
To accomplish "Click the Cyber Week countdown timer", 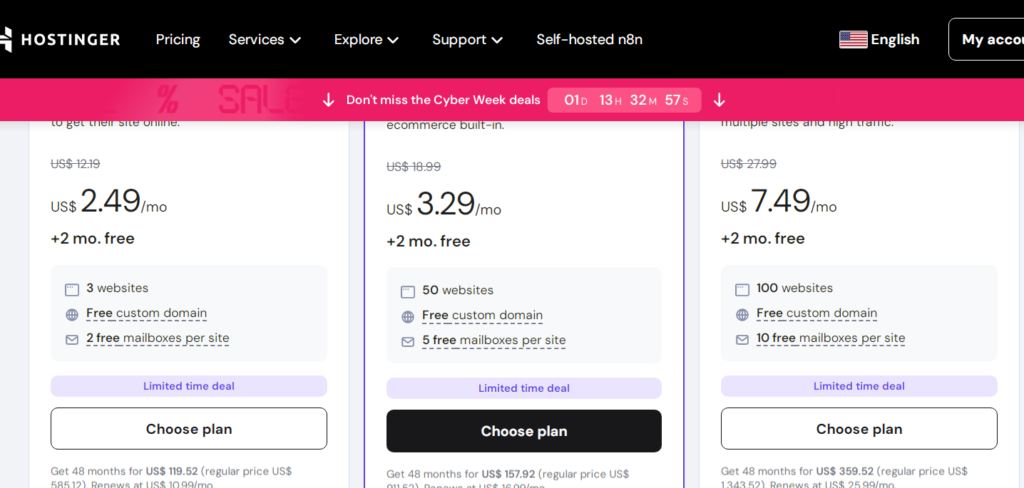I will pos(624,100).
